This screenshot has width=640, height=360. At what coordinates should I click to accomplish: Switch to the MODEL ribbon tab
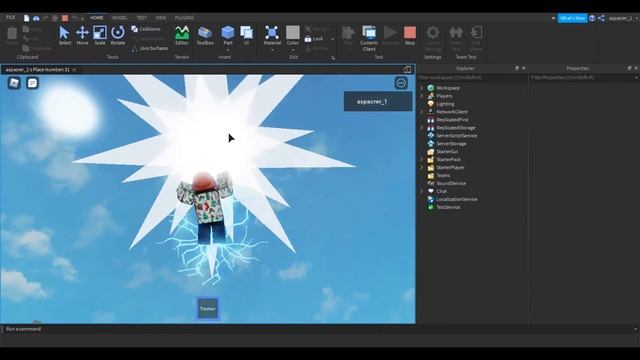click(120, 18)
